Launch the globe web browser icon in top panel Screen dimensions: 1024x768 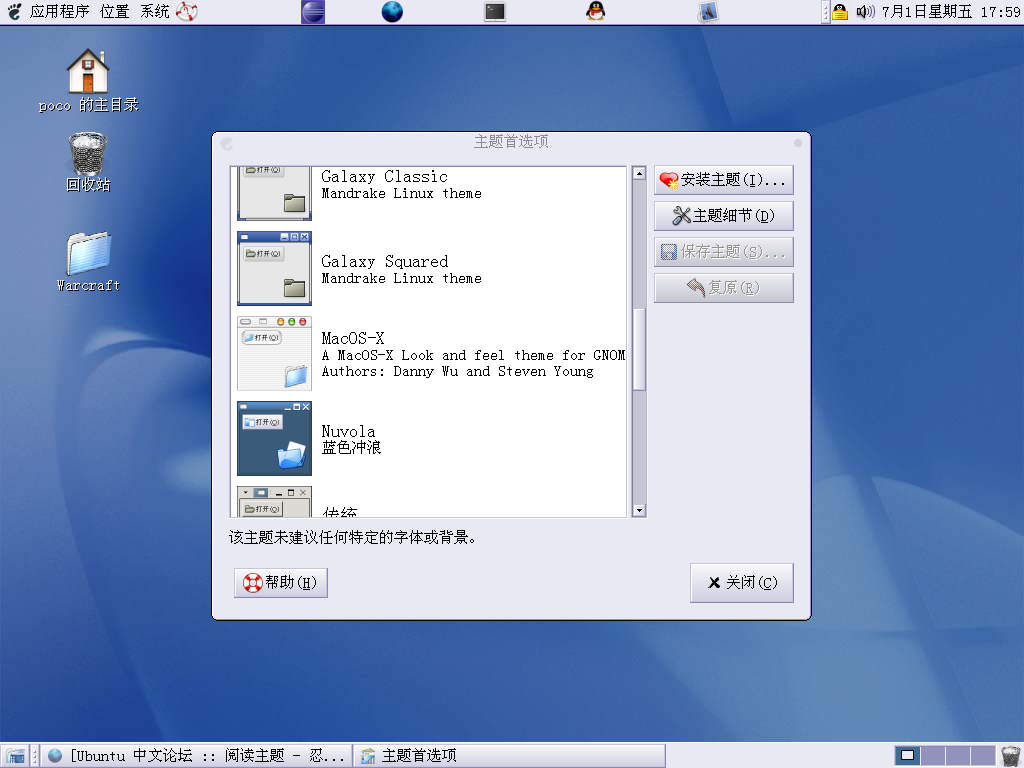(392, 11)
